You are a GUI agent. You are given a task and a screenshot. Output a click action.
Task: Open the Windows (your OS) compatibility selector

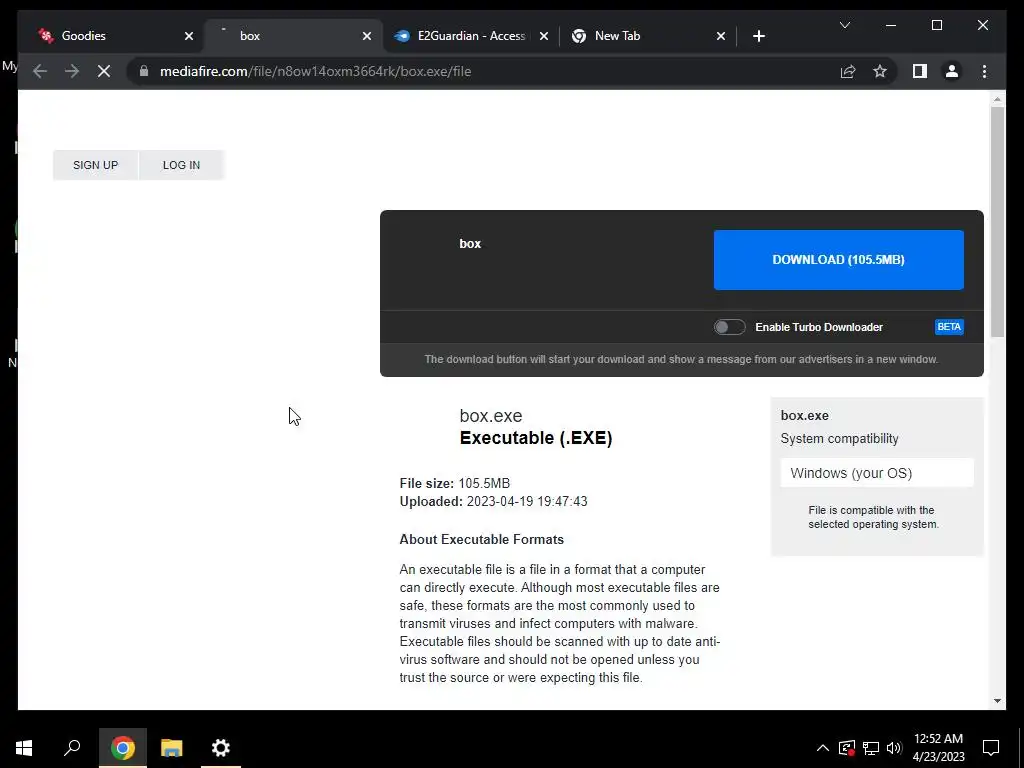point(877,473)
